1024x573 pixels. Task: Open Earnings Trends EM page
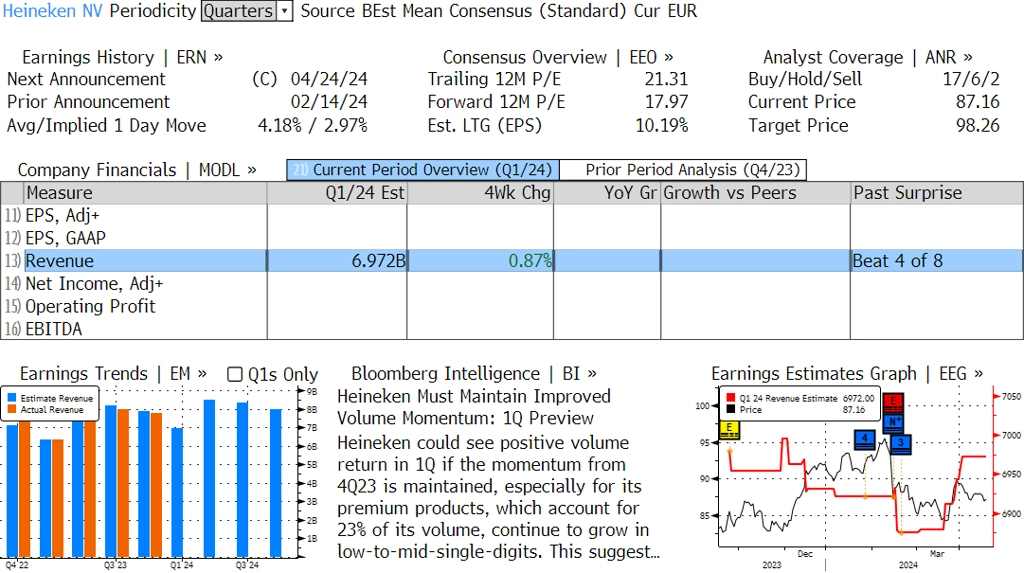(113, 374)
